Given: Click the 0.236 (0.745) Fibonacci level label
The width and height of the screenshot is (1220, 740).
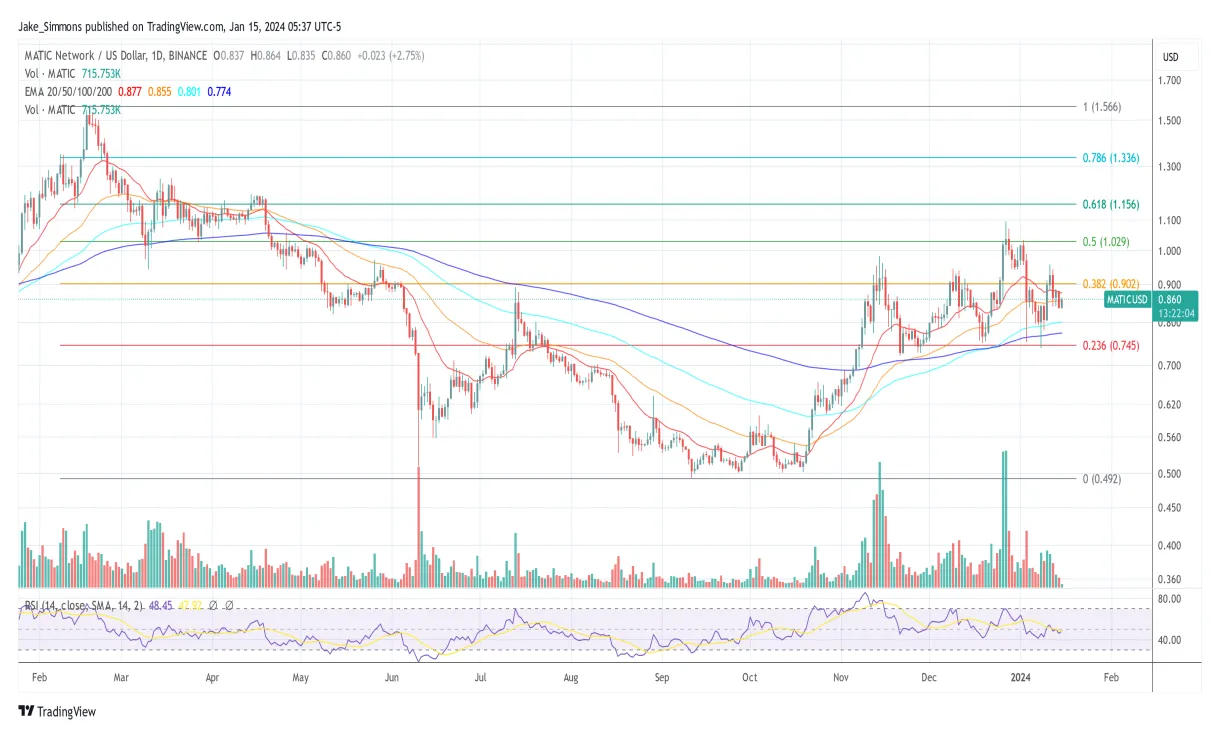Looking at the screenshot, I should (x=1109, y=346).
